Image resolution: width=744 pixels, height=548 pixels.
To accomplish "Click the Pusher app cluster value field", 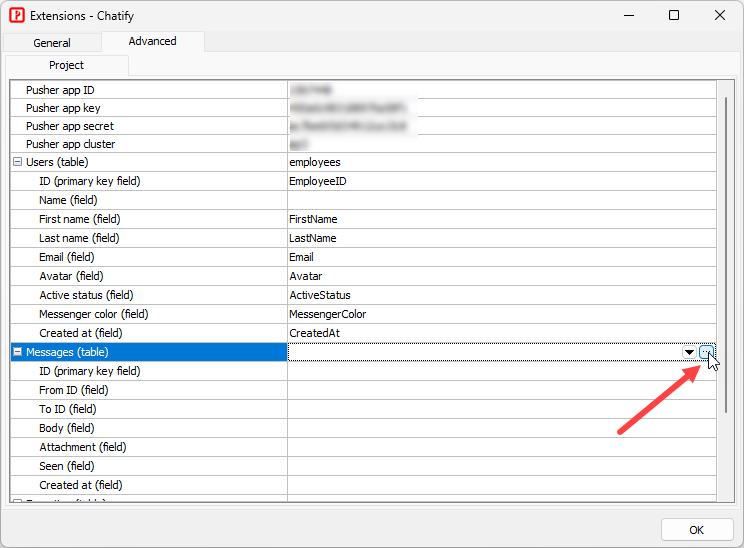I will (502, 144).
